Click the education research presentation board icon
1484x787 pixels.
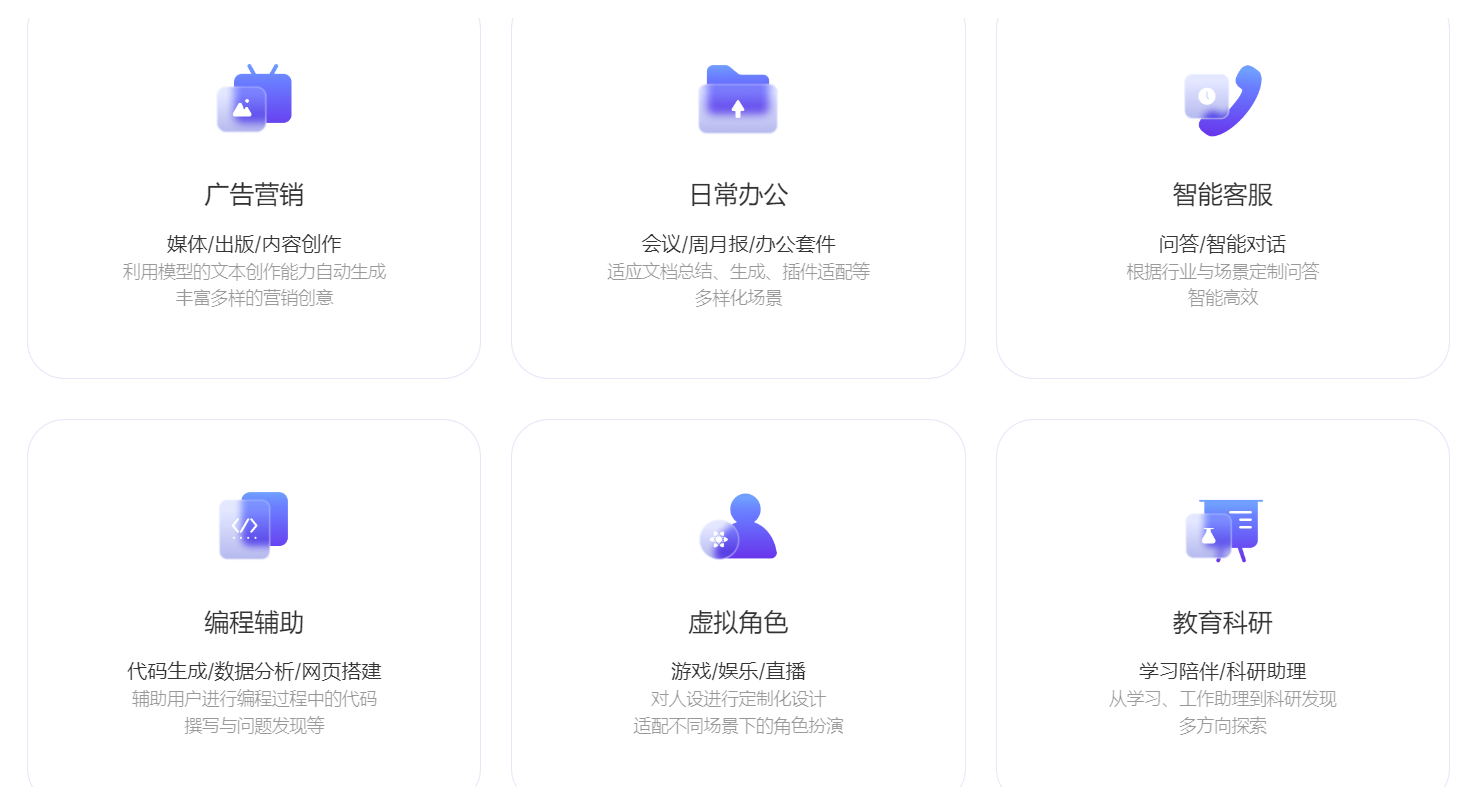pyautogui.click(x=1222, y=528)
